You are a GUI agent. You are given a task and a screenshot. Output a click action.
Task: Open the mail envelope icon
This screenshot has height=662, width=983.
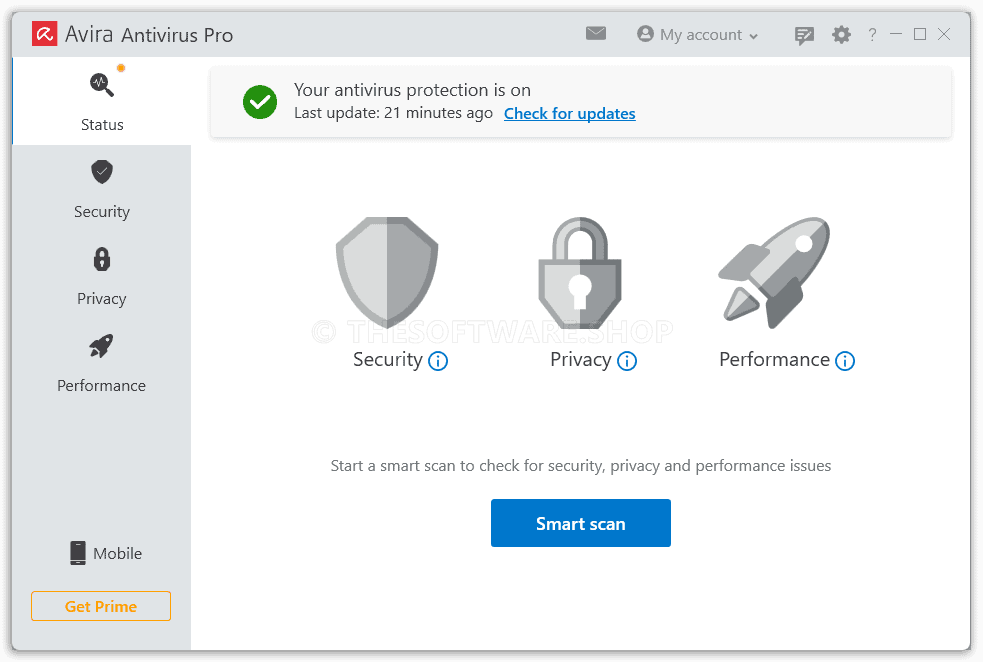click(596, 33)
